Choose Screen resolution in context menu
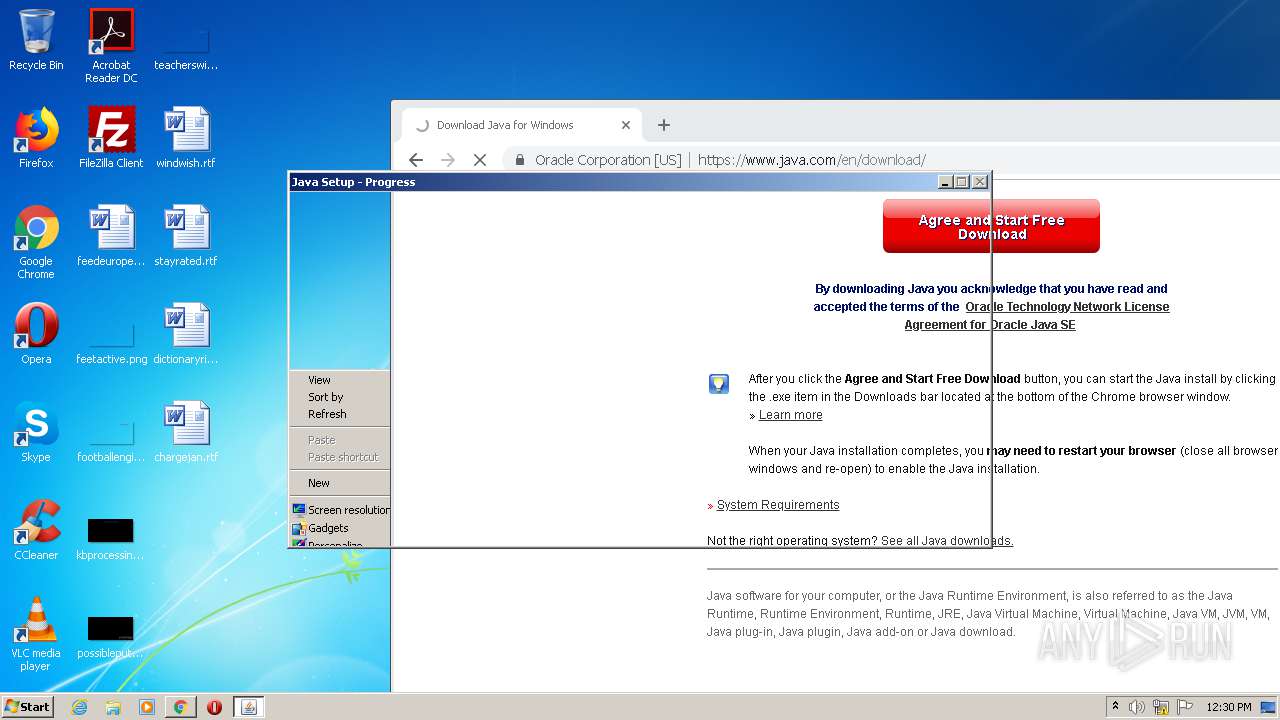The width and height of the screenshot is (1280, 720). pos(340,510)
